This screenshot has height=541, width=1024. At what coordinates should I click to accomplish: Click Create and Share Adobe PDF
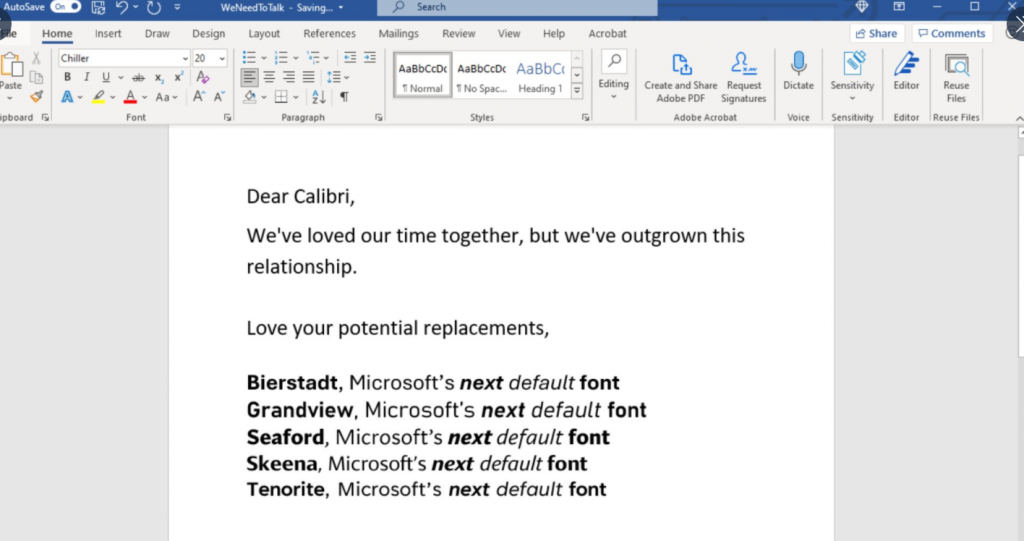[x=680, y=77]
